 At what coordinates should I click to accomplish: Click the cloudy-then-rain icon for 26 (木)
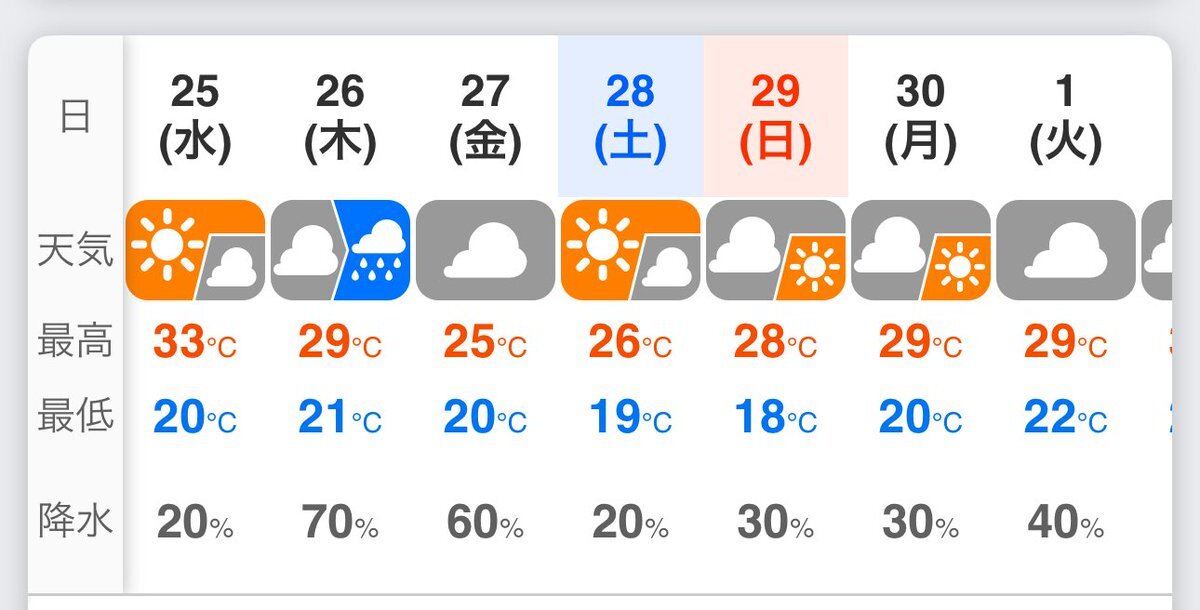coord(340,250)
